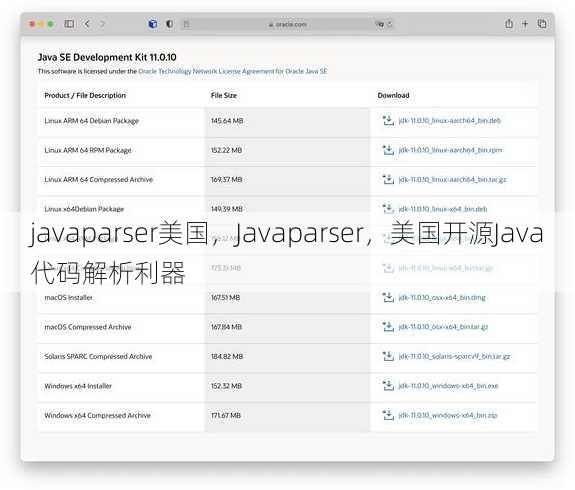Download jdk-11.0.10_osx-x64_bin.dmg
Screen dimensions: 575x490
coord(442,297)
